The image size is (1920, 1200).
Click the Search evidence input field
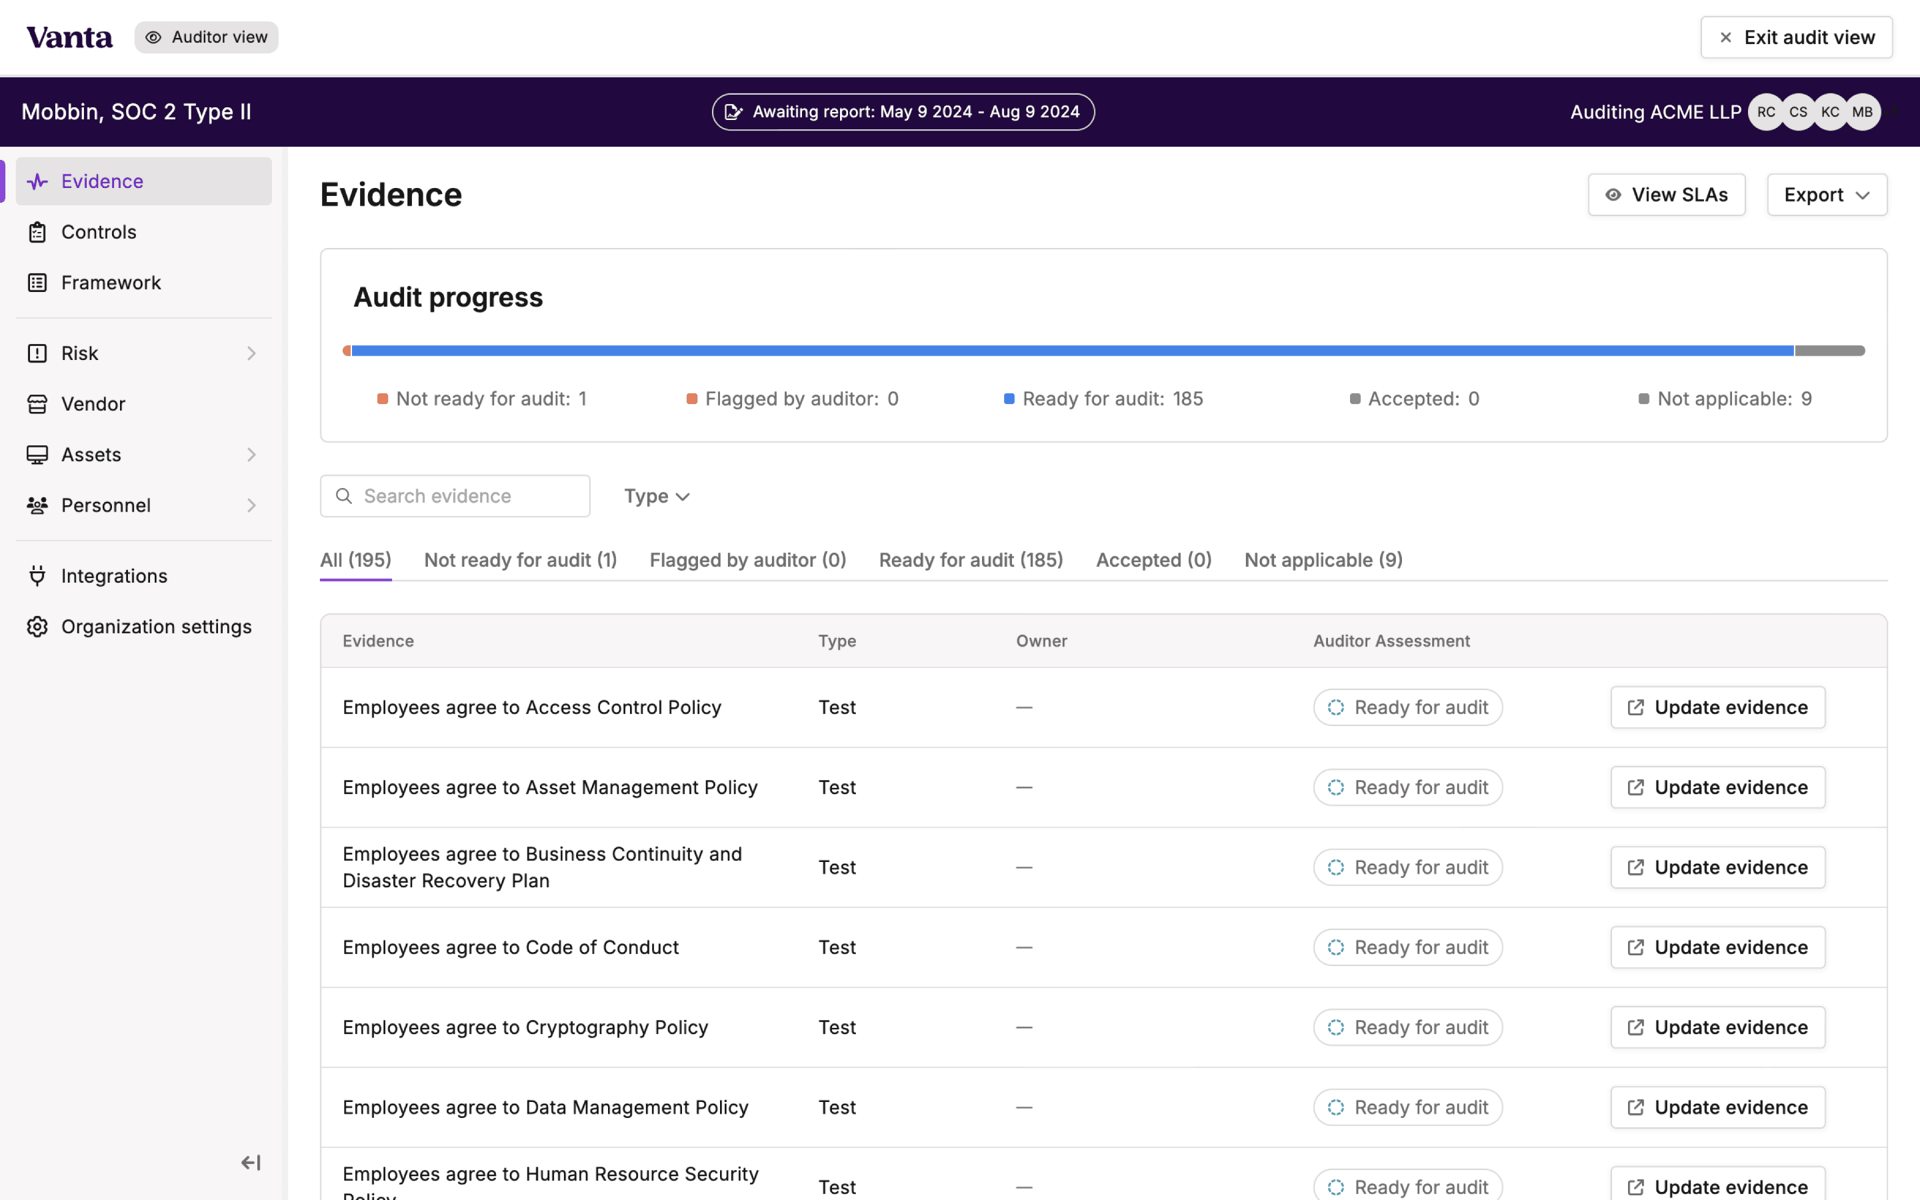[x=455, y=496]
